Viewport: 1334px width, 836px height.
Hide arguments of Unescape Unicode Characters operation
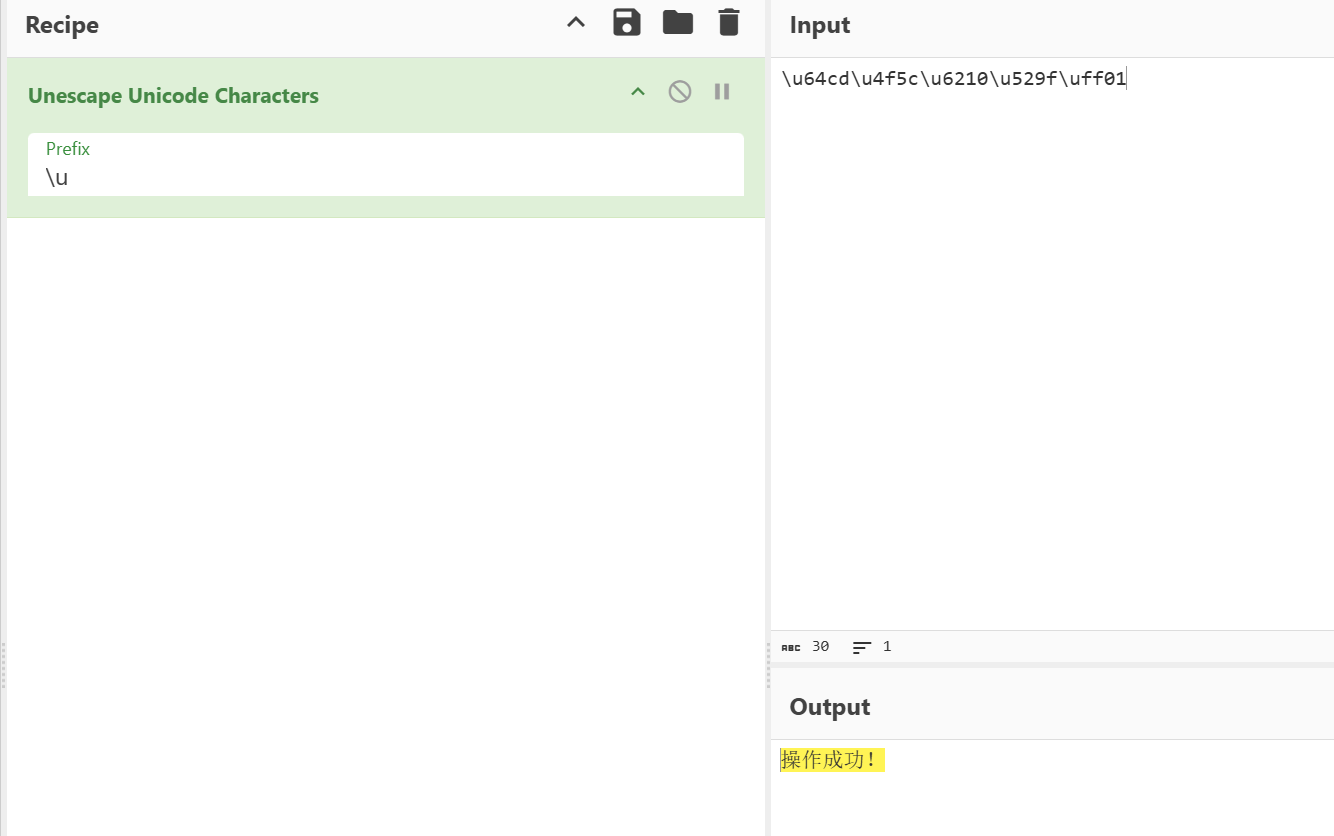pos(638,92)
